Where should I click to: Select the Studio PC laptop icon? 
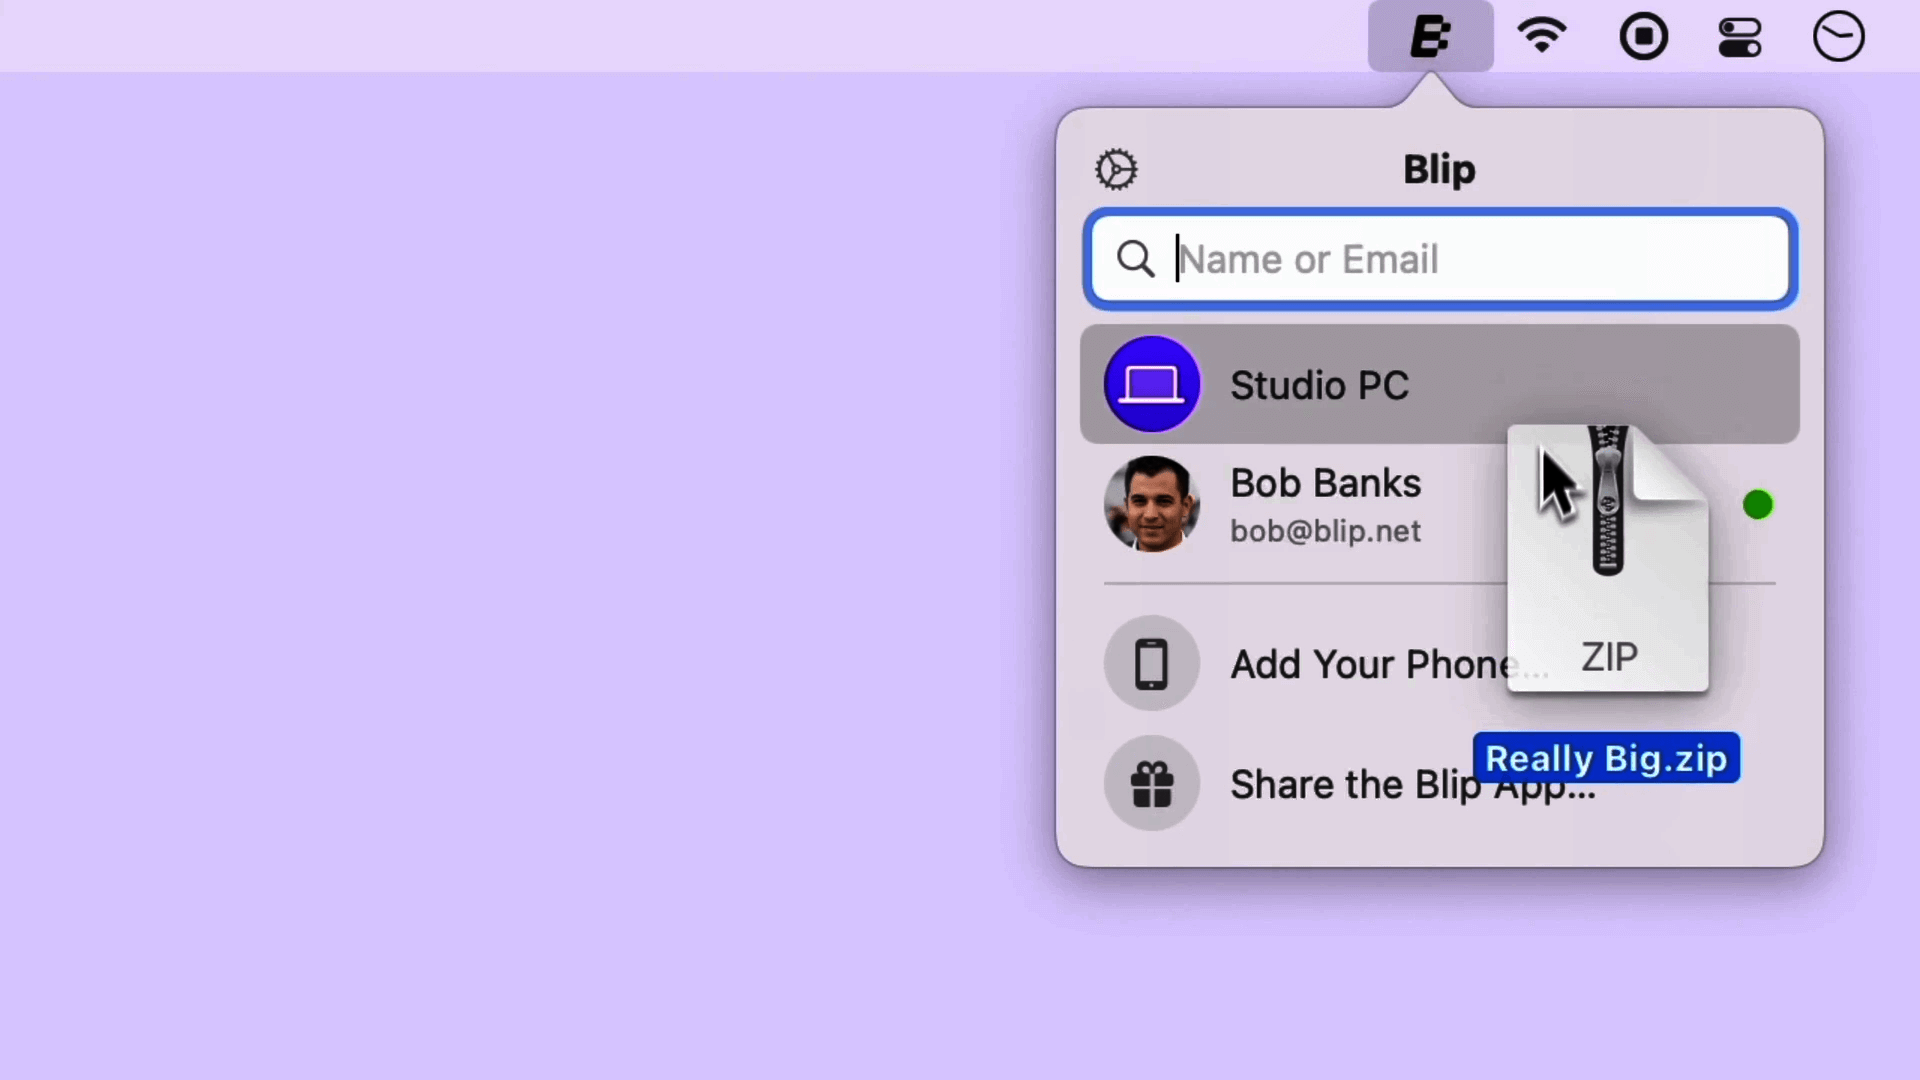[x=1152, y=385]
